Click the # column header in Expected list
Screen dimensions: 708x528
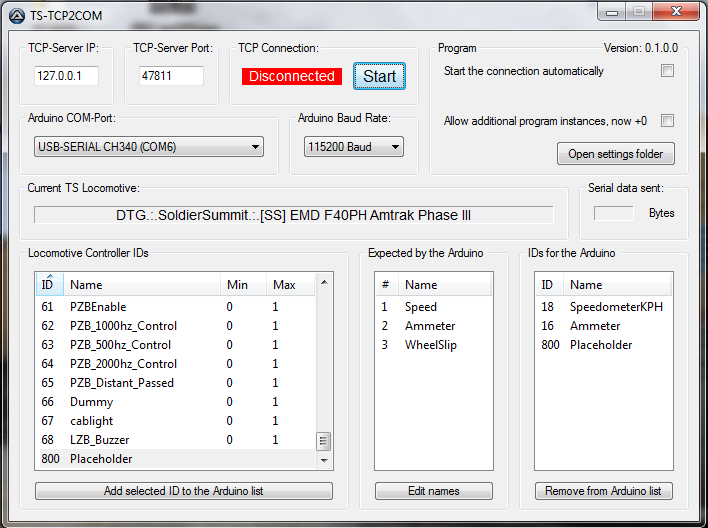point(387,285)
